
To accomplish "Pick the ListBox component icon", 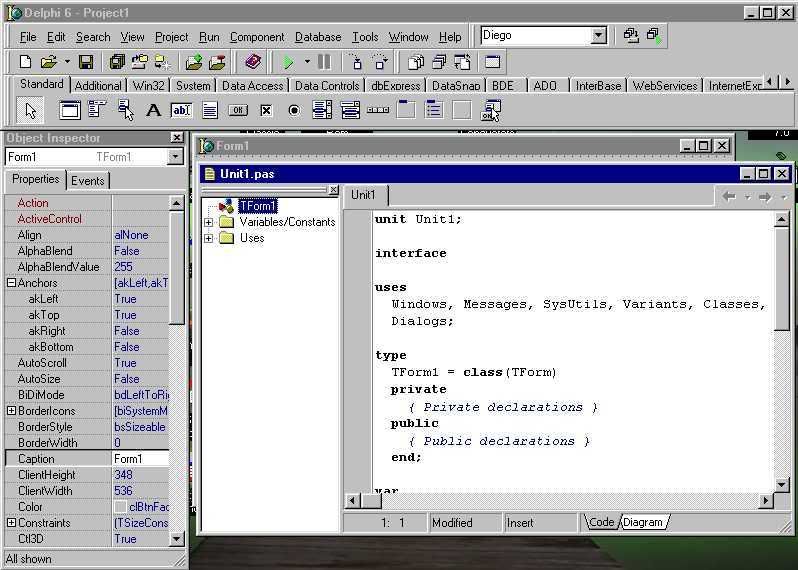I will coord(322,110).
